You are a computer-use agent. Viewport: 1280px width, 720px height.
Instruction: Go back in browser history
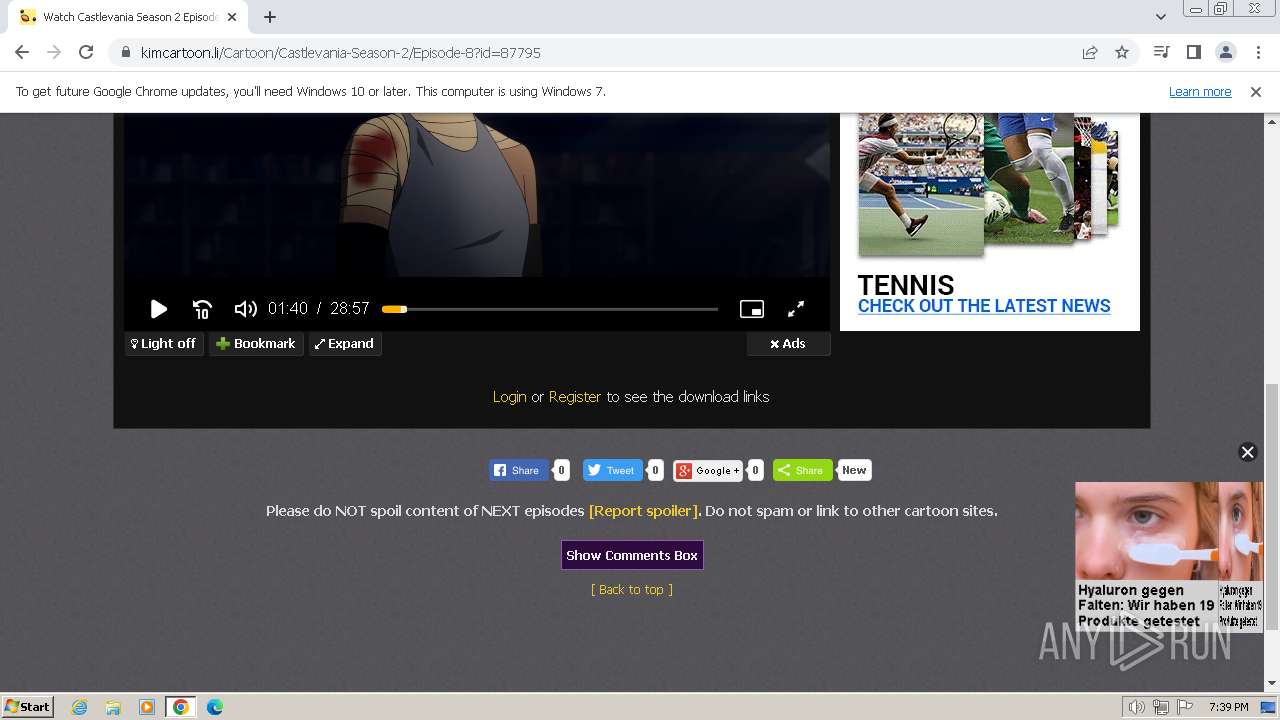point(22,52)
